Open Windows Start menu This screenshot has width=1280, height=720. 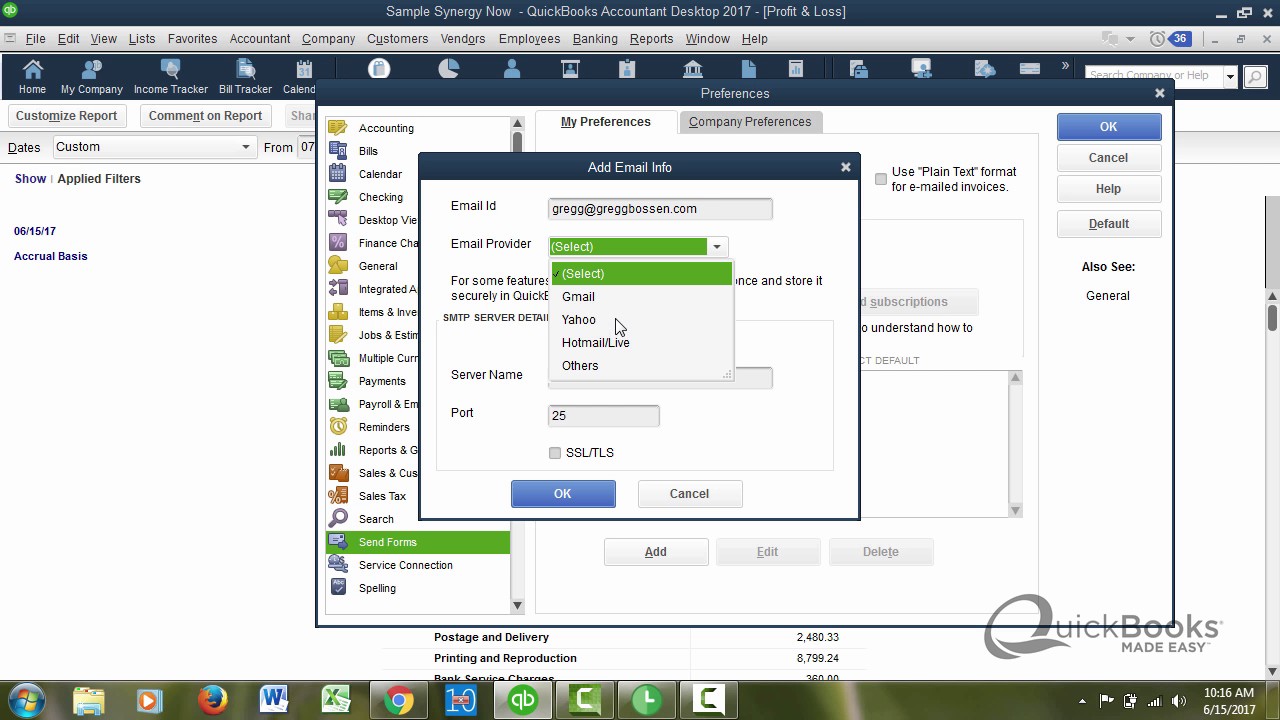coord(25,699)
